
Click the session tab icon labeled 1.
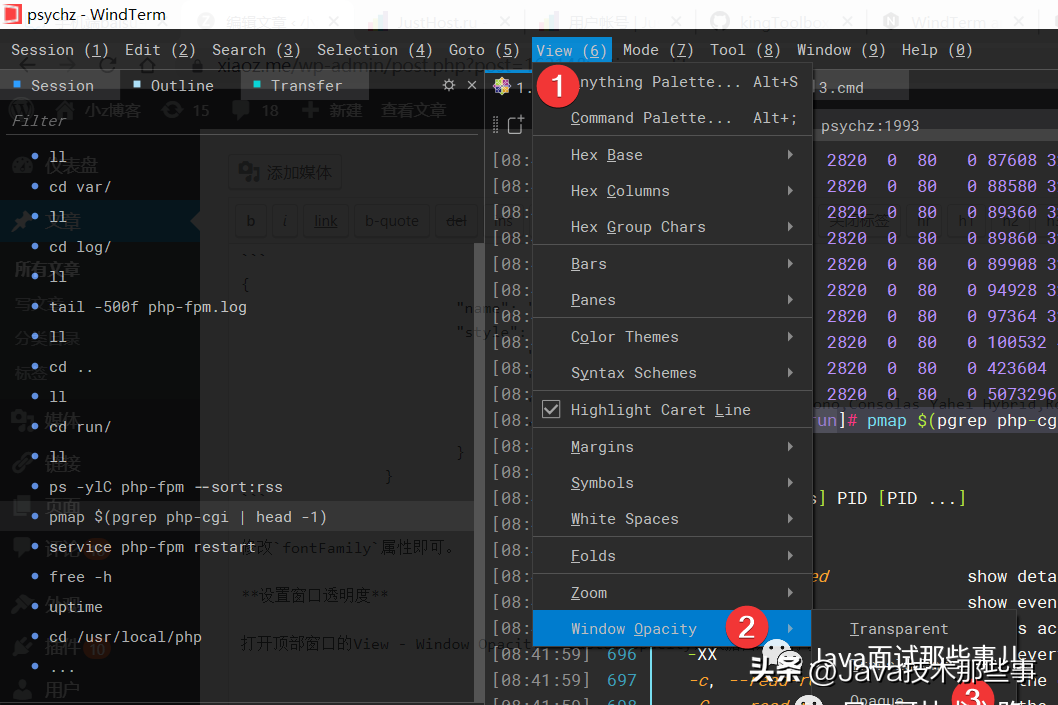pos(502,86)
